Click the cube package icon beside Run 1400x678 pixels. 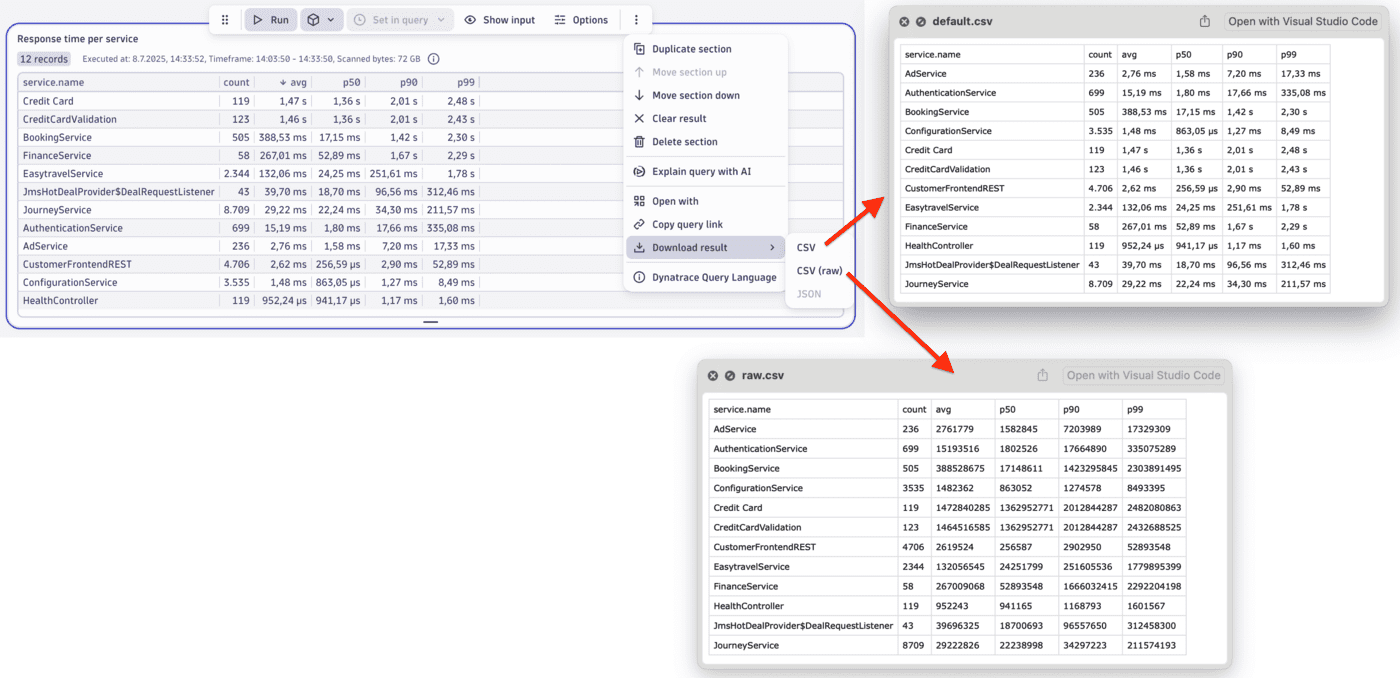[x=314, y=19]
